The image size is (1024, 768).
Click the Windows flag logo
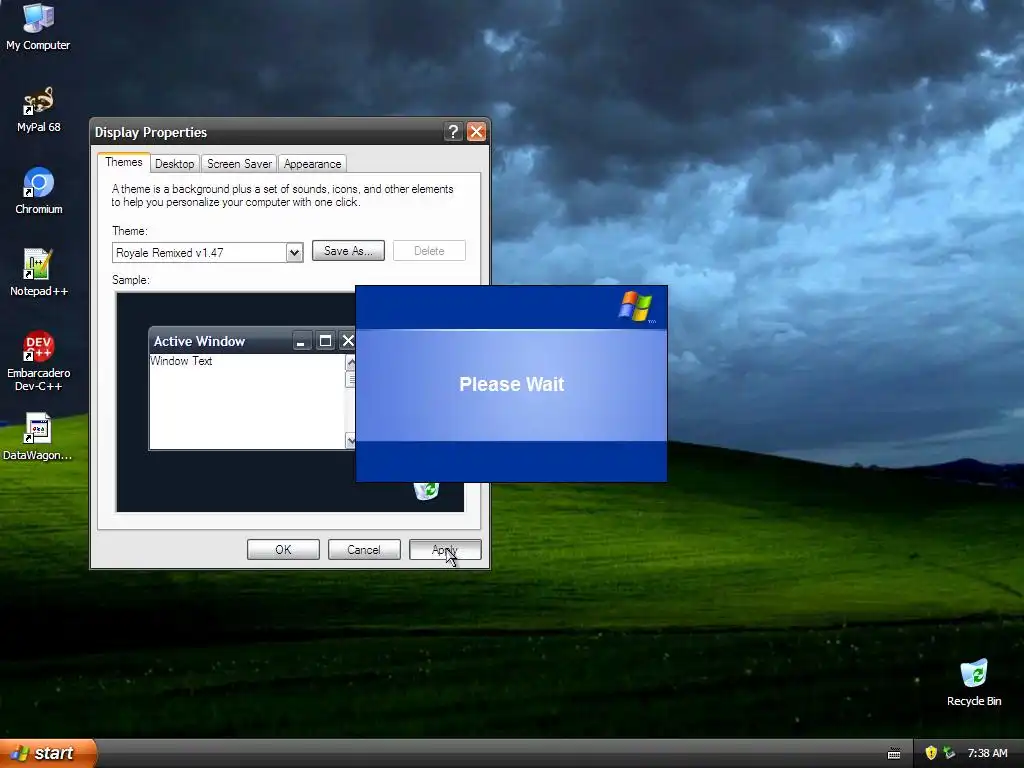636,307
